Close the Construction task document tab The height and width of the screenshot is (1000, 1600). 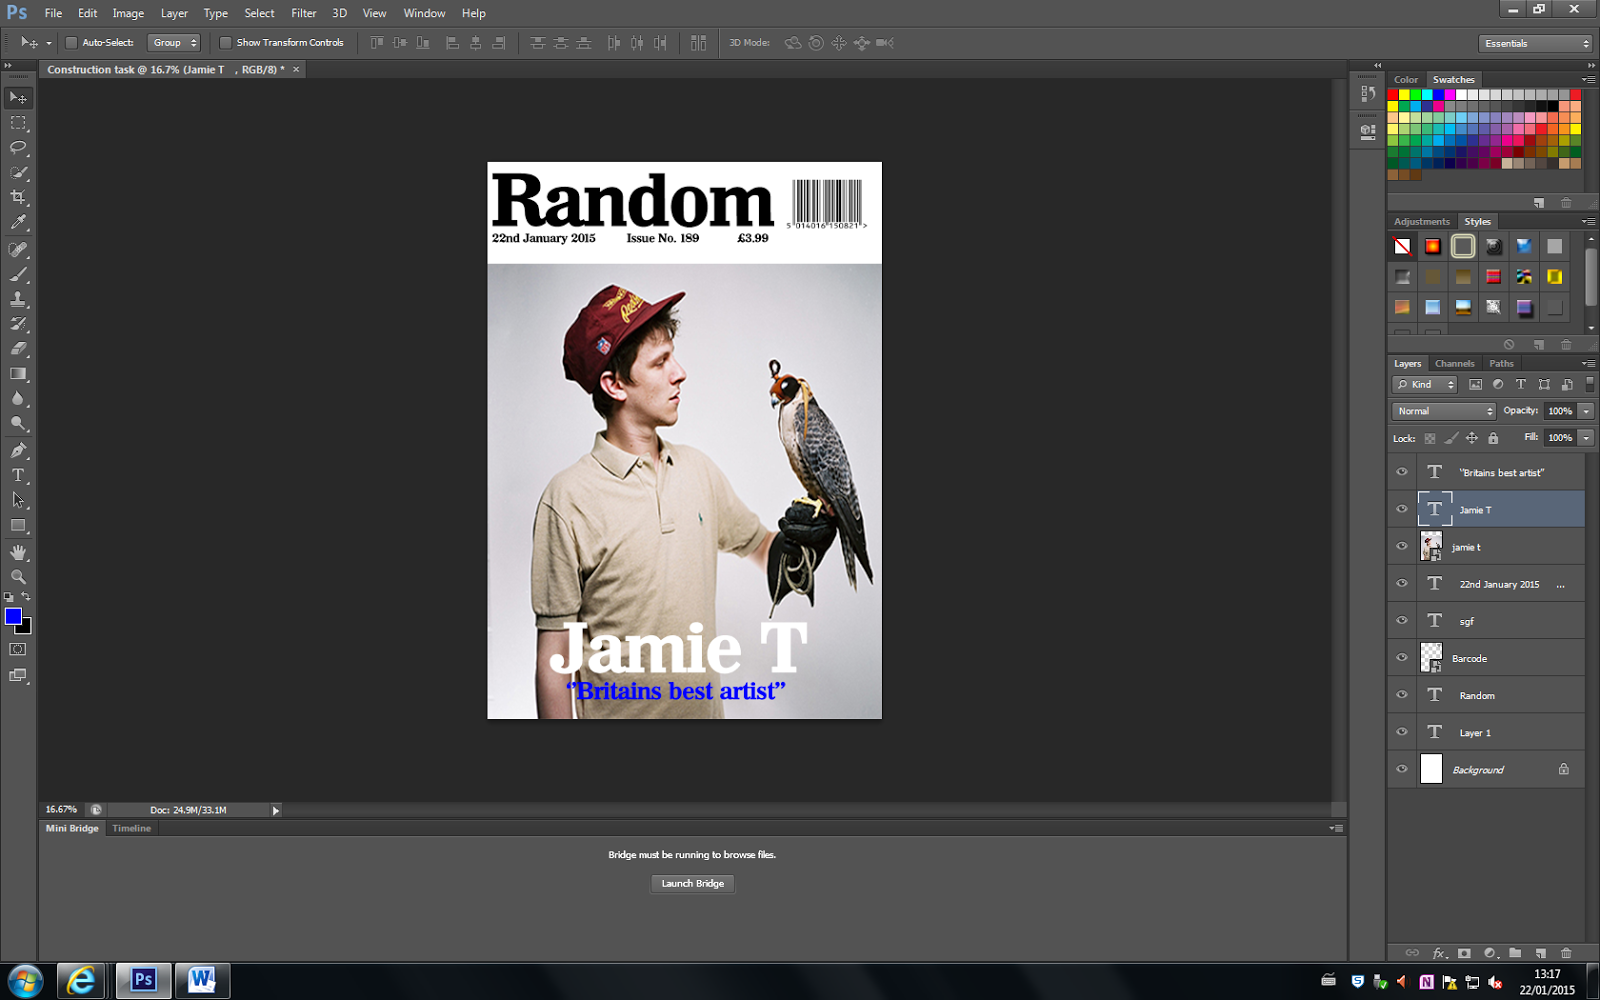[x=296, y=70]
